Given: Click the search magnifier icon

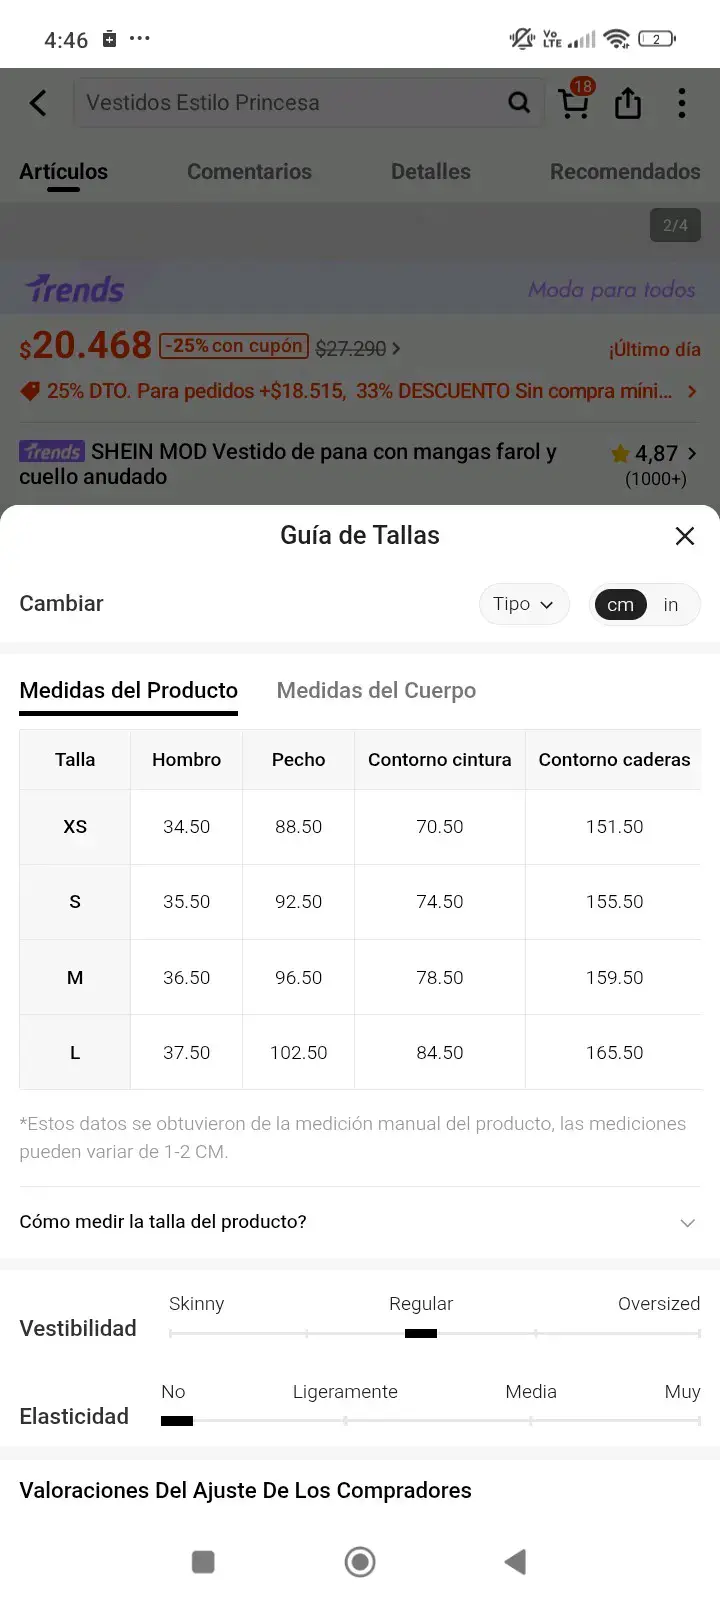Looking at the screenshot, I should [519, 102].
